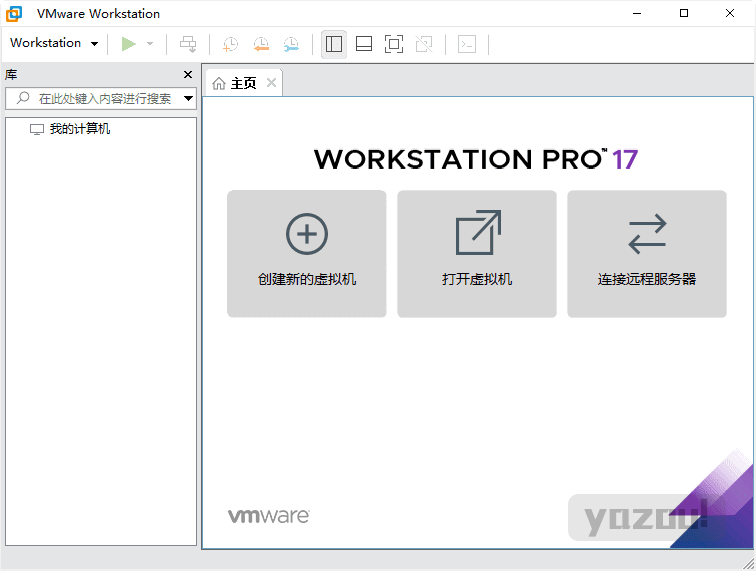
Task: Enter full screen mode icon
Action: click(394, 44)
